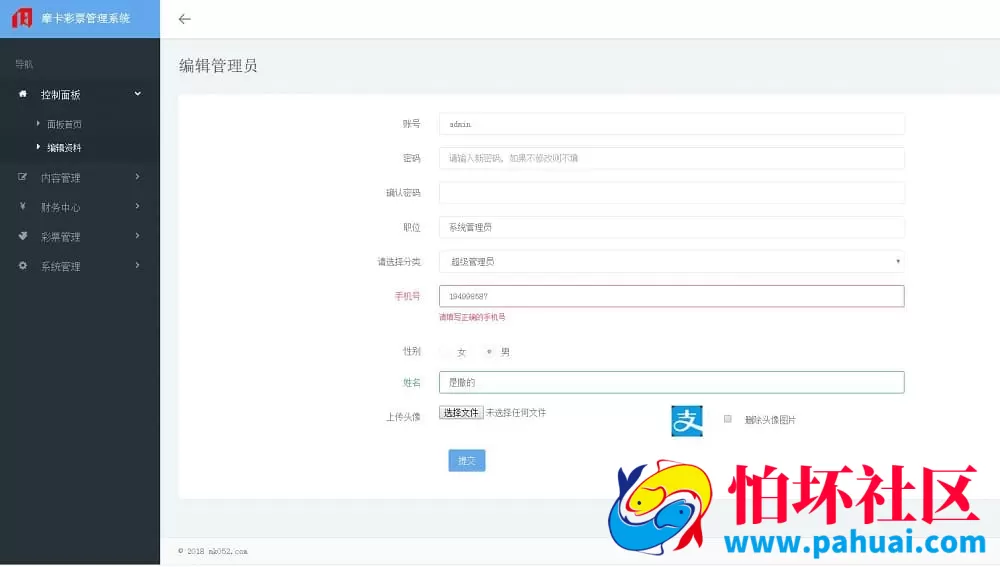
Task: Click the gear icon beside 系统管理
Action: pyautogui.click(x=23, y=265)
